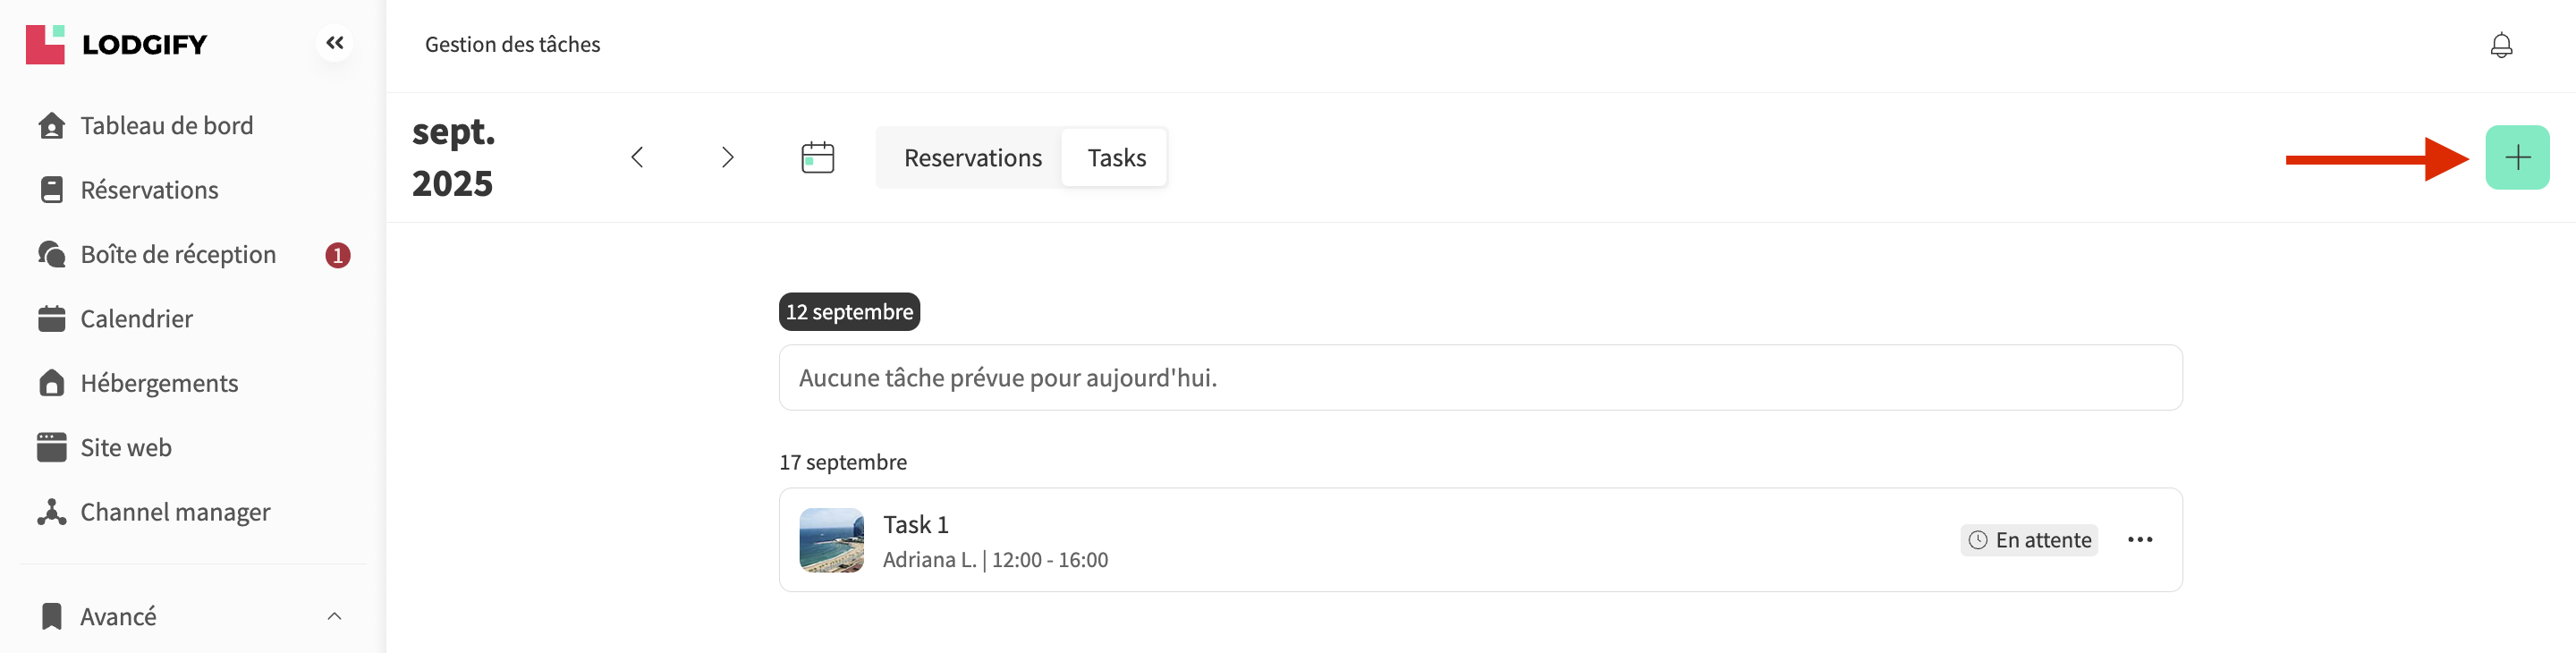2576x653 pixels.
Task: Add a new task with plus button
Action: [x=2516, y=158]
